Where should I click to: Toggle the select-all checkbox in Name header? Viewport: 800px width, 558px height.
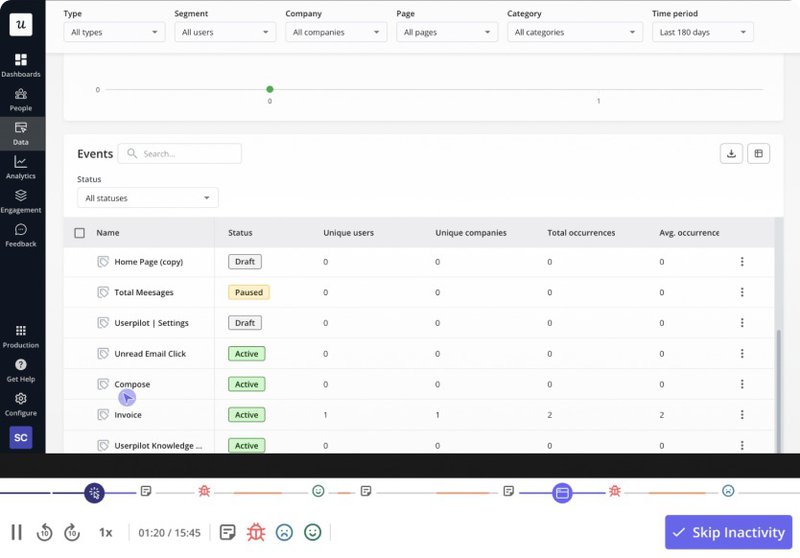tap(80, 233)
